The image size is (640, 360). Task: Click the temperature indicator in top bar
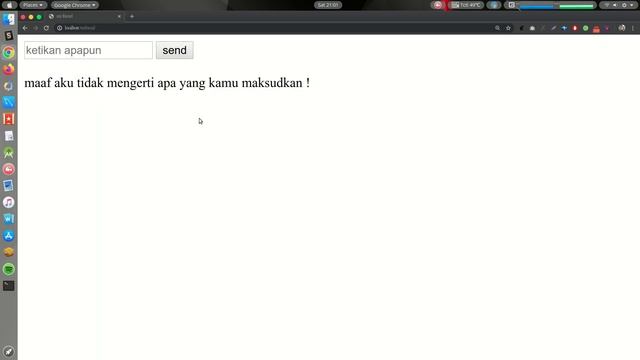pos(466,5)
